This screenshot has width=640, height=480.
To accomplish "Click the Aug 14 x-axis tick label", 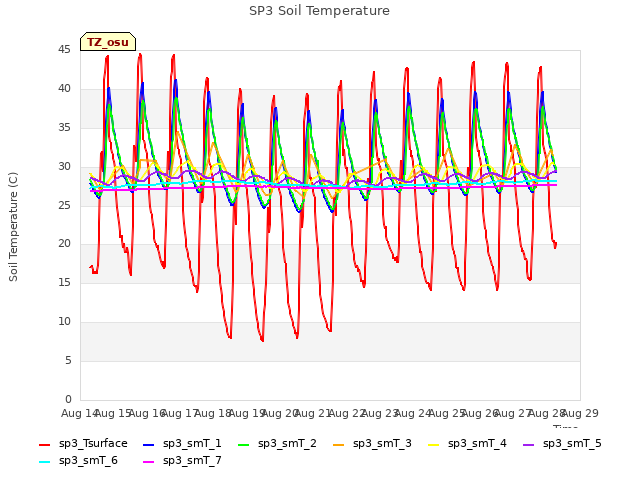I will [x=79, y=413].
